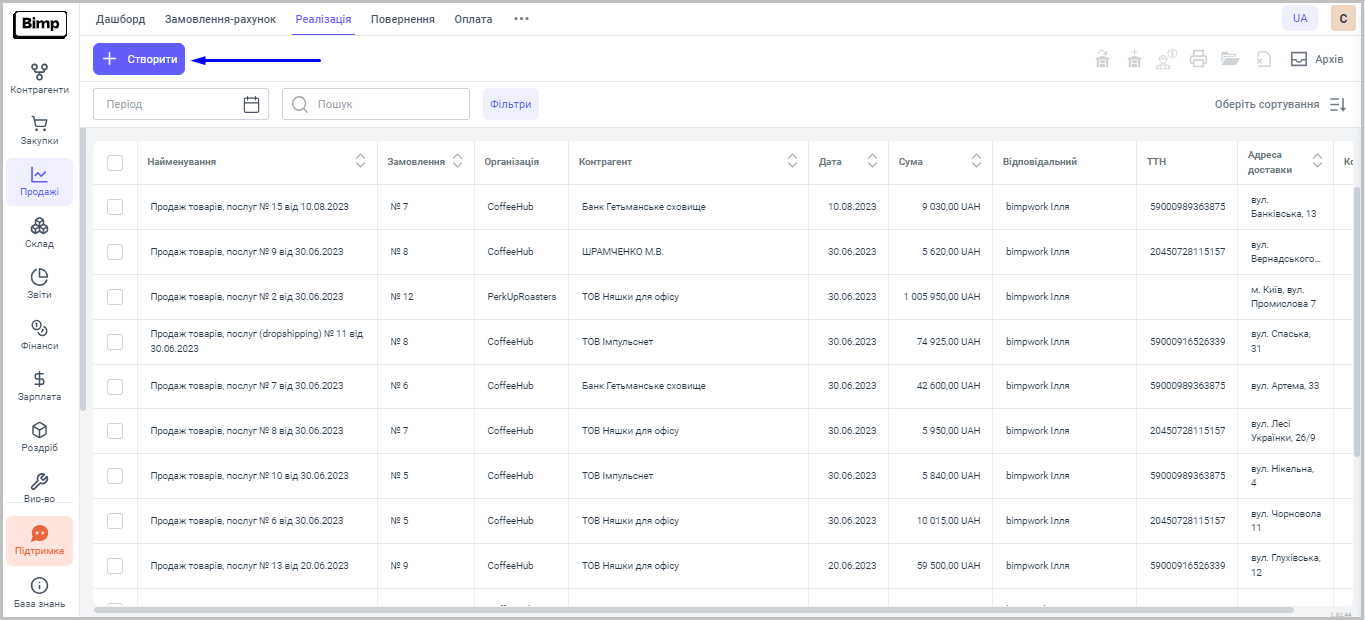The width and height of the screenshot is (1365, 620).
Task: Open the Фінанси section
Action: pos(39,335)
